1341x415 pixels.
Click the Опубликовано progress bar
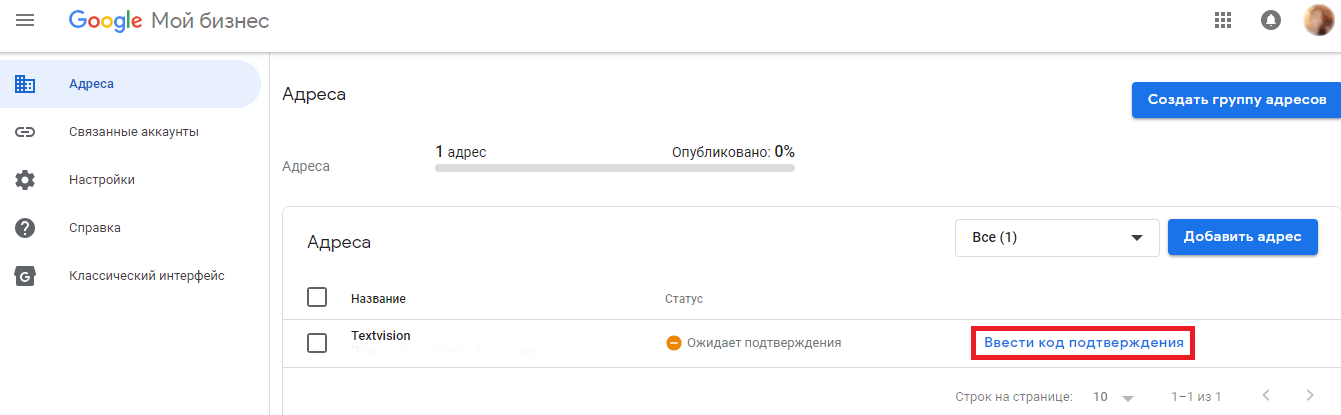pyautogui.click(x=614, y=168)
